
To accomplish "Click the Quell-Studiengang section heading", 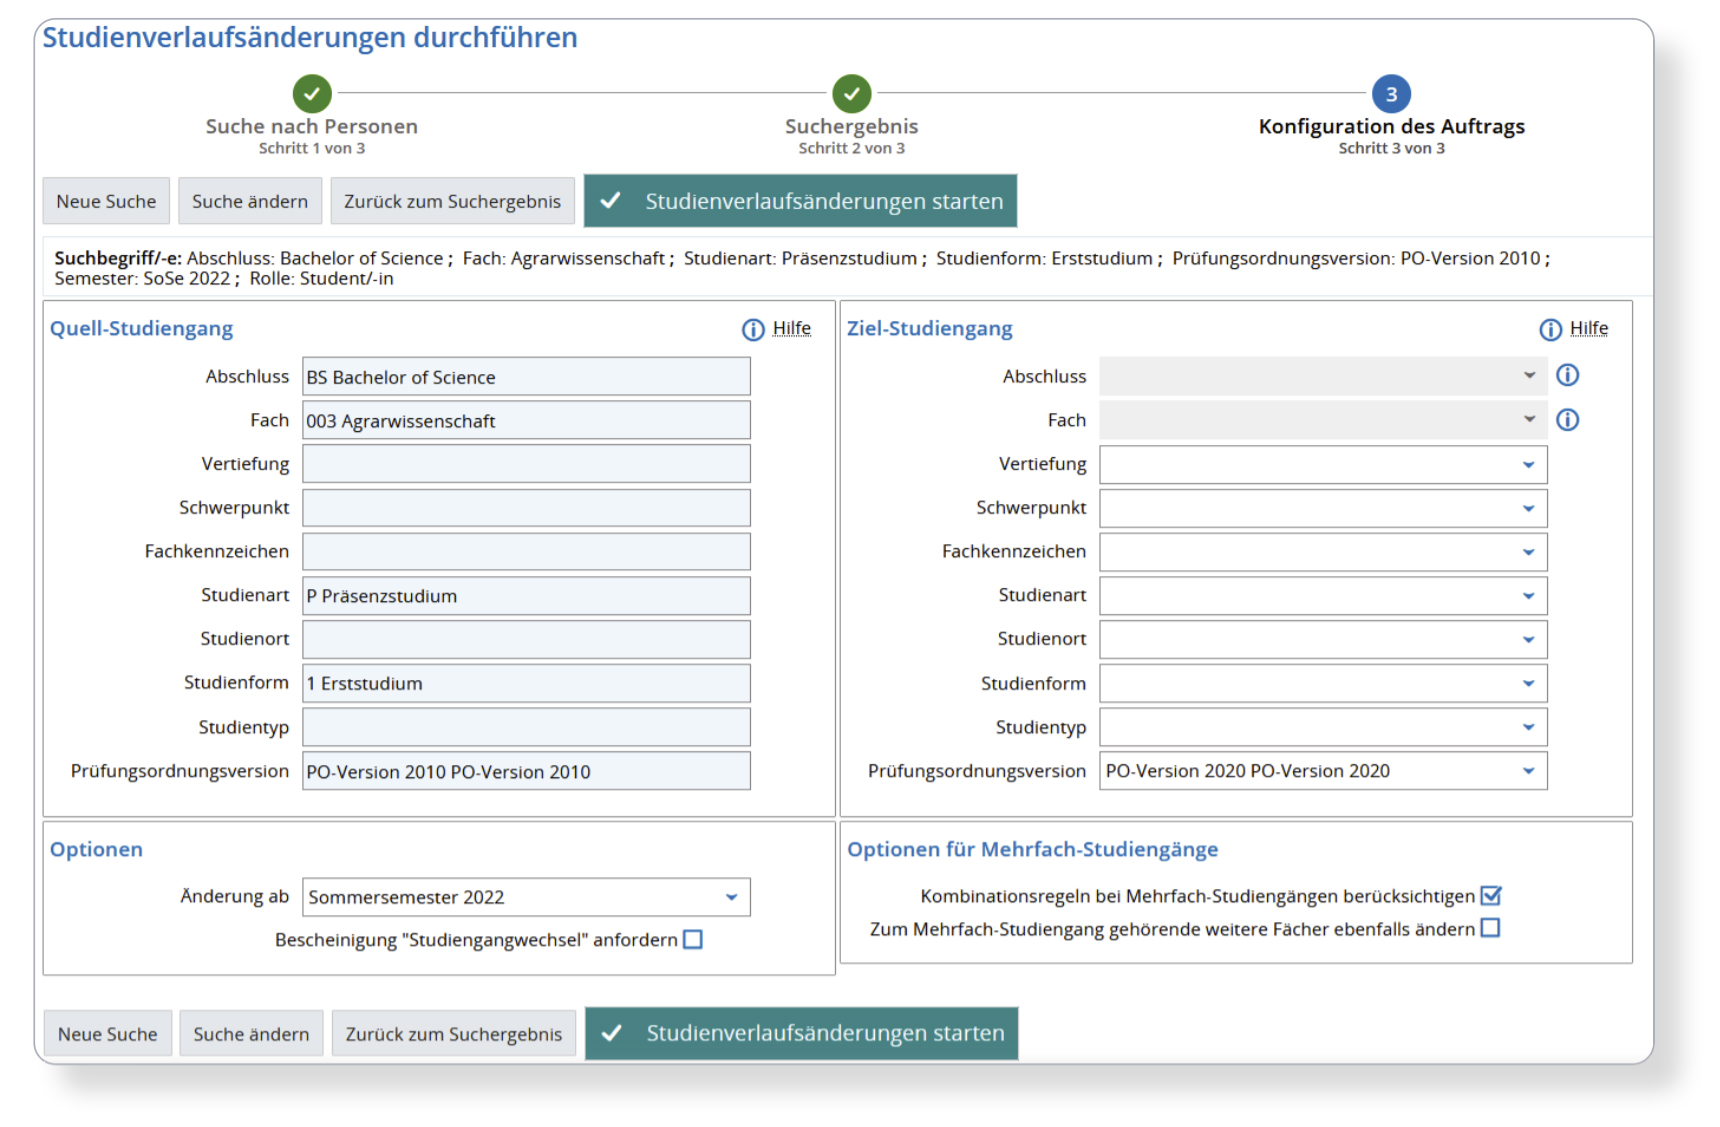I will 141,328.
